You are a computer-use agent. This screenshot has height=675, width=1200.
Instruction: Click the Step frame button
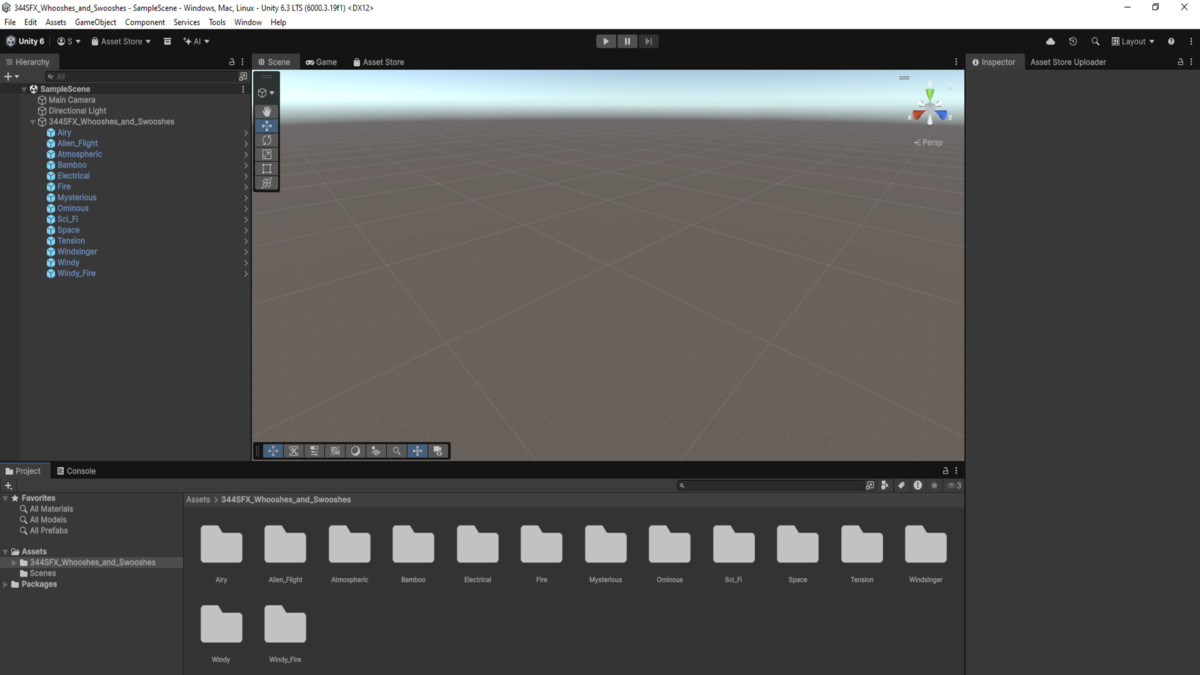point(649,41)
